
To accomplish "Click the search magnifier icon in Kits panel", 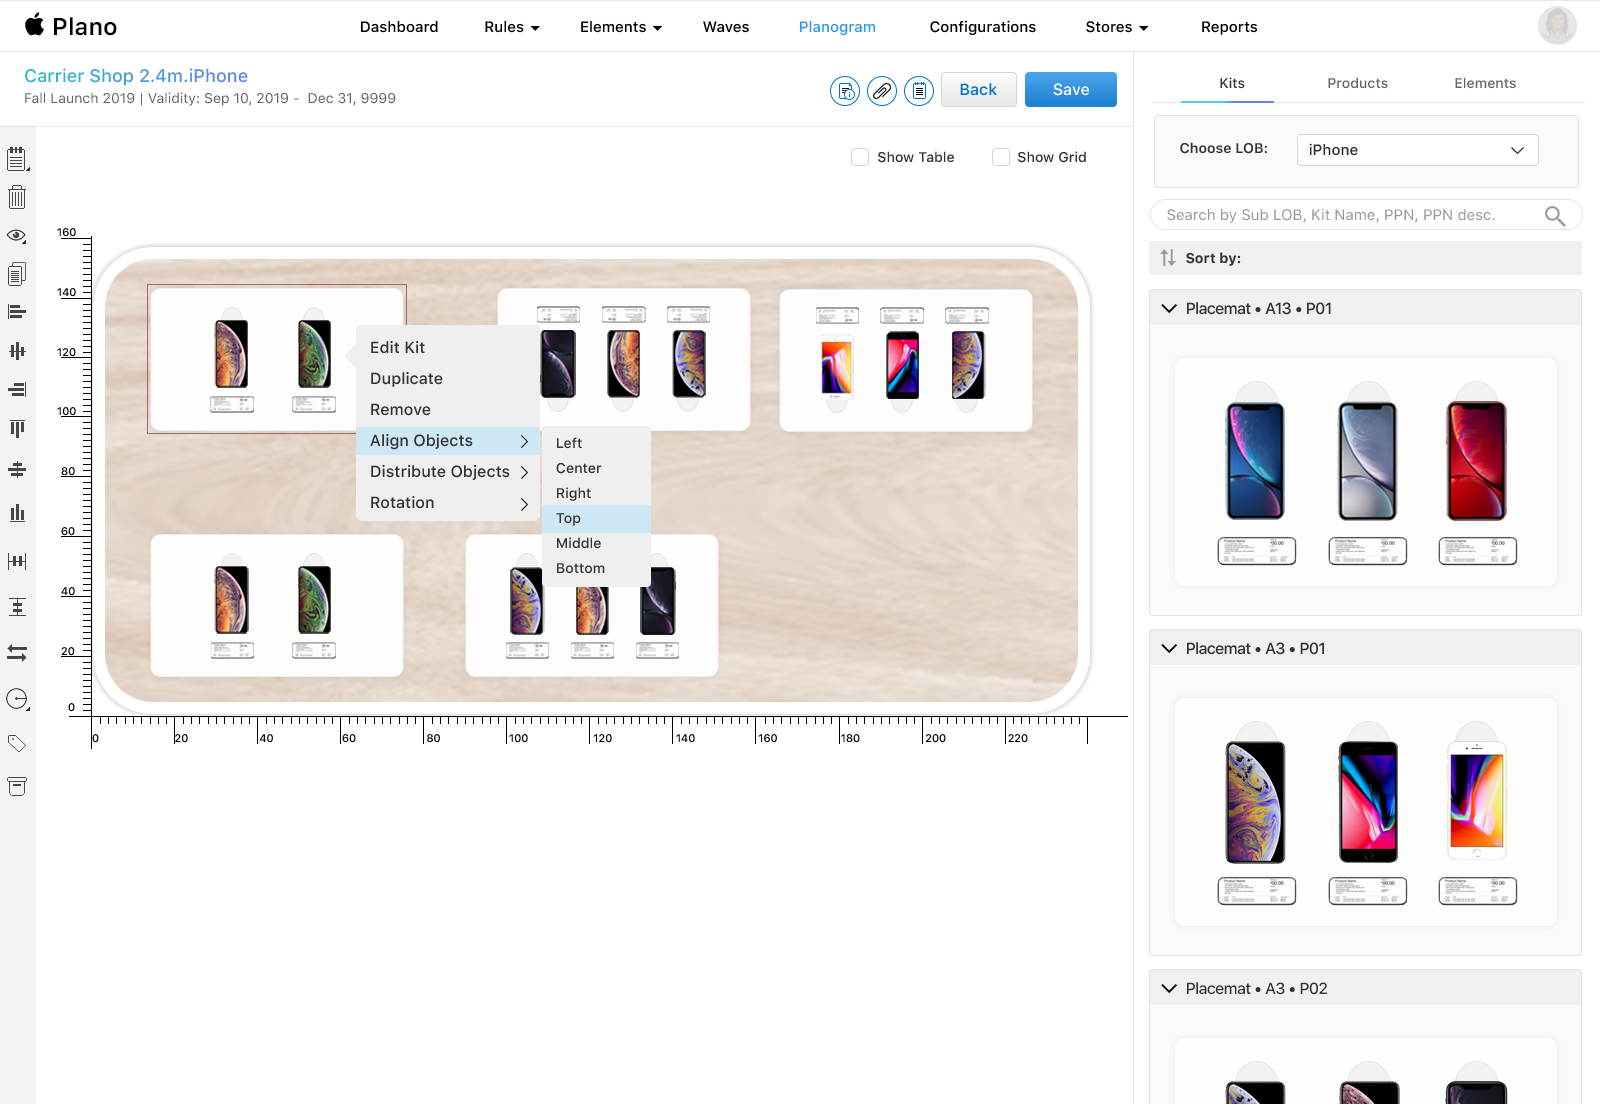I will coord(1555,216).
